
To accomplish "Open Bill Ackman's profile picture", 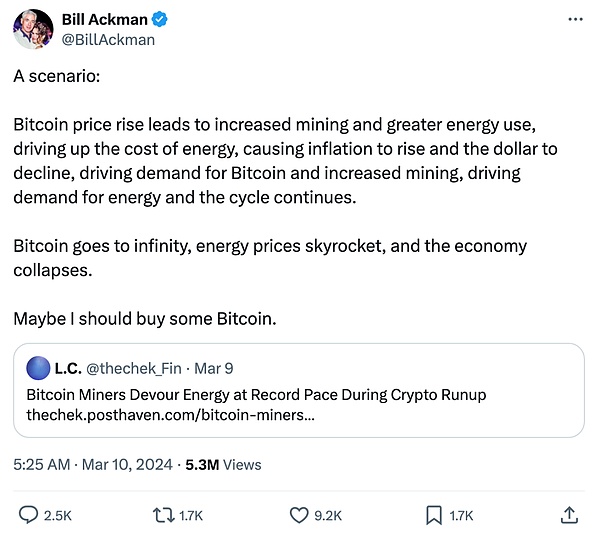I will point(32,28).
